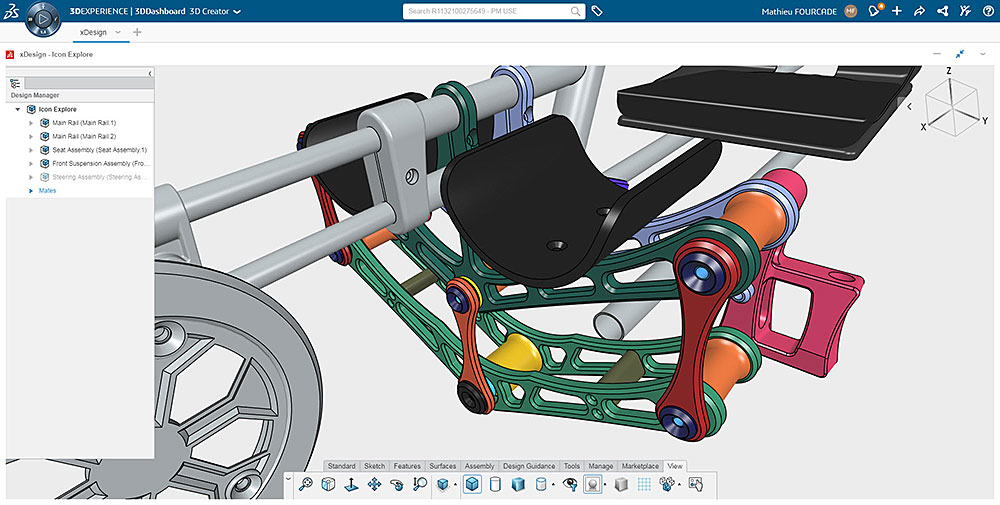Expand the Front Suspension Assembly node
Screen dimensions: 1000x505
[31, 164]
